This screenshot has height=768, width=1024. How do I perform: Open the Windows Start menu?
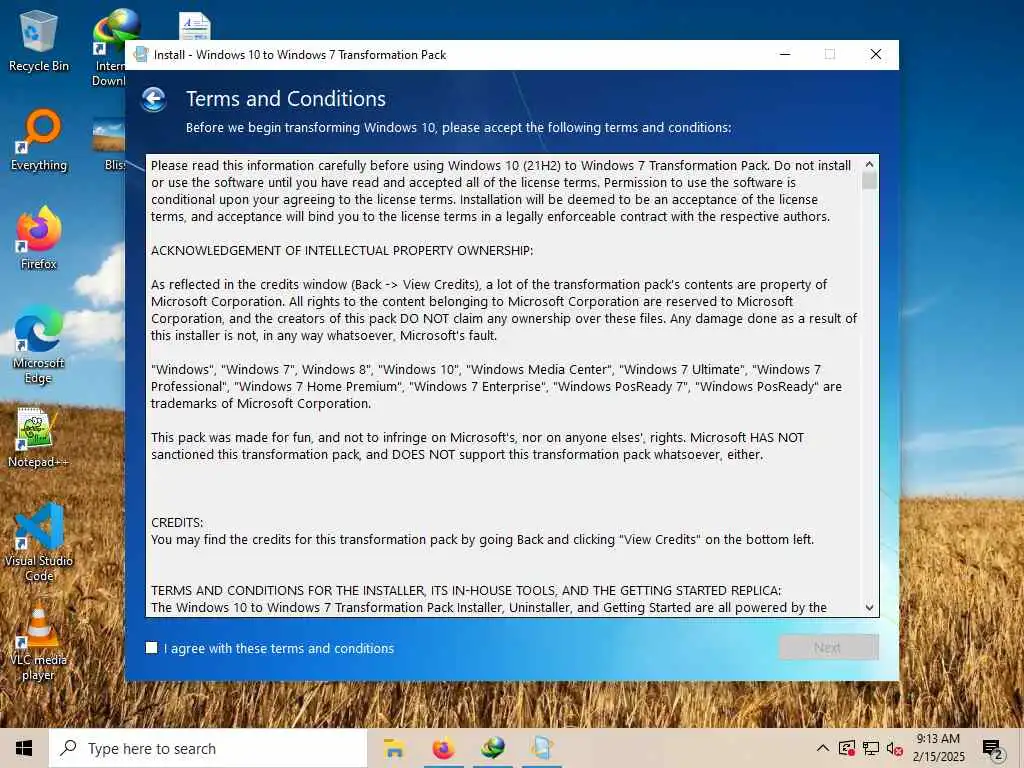[x=24, y=748]
